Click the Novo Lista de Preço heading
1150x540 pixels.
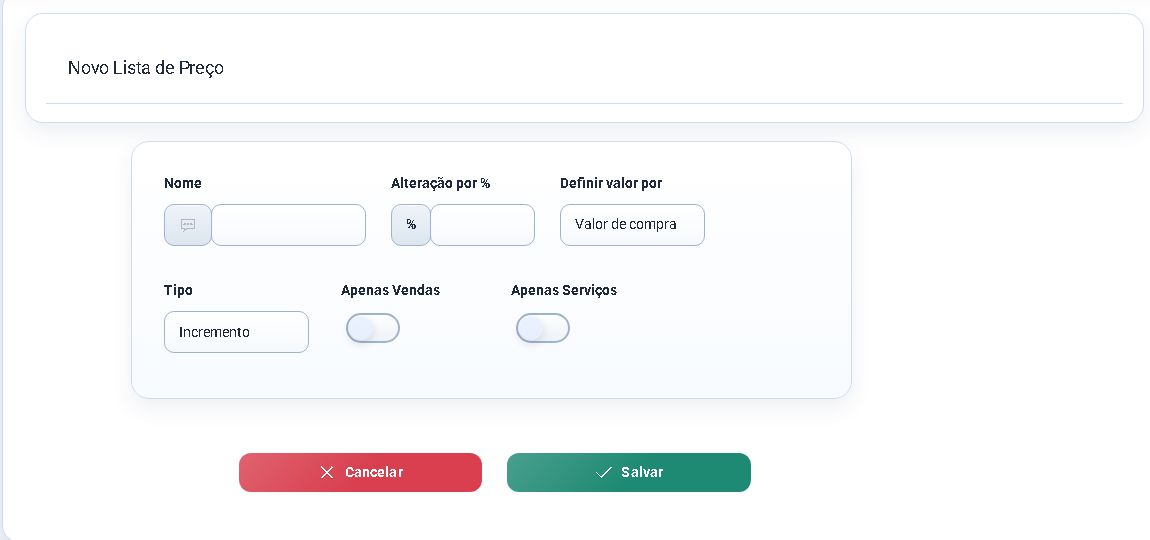pos(145,68)
